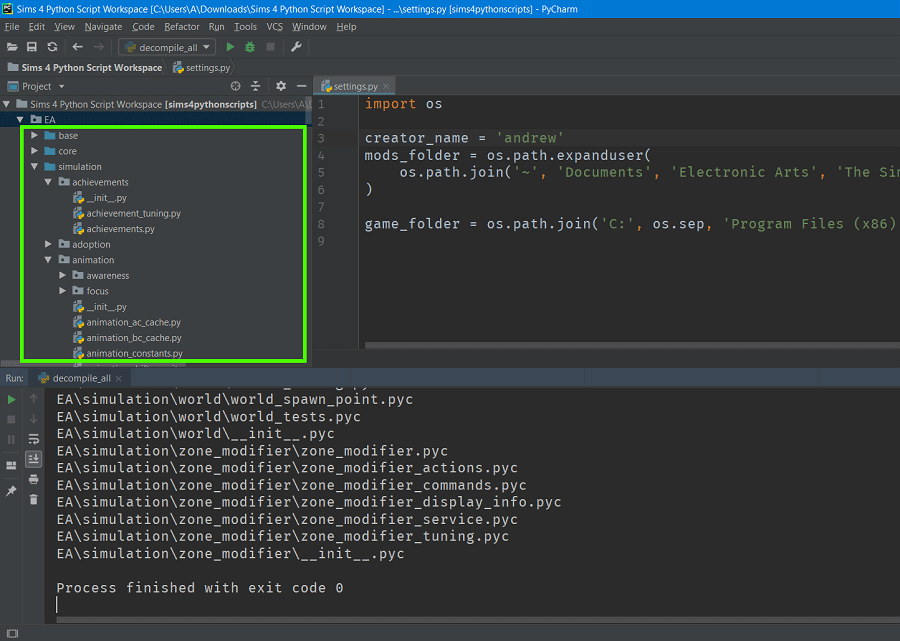Open the Refactor menu
The height and width of the screenshot is (641, 900).
181,27
